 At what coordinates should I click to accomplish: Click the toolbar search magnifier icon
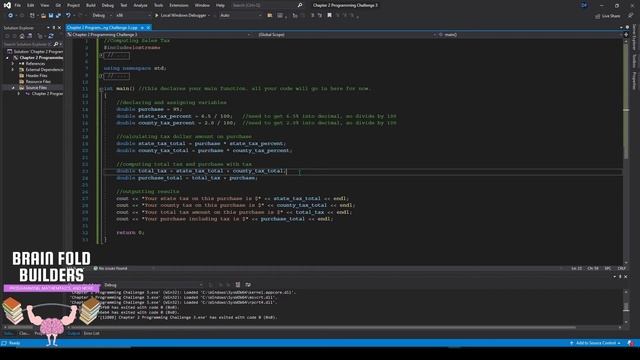[300, 5]
